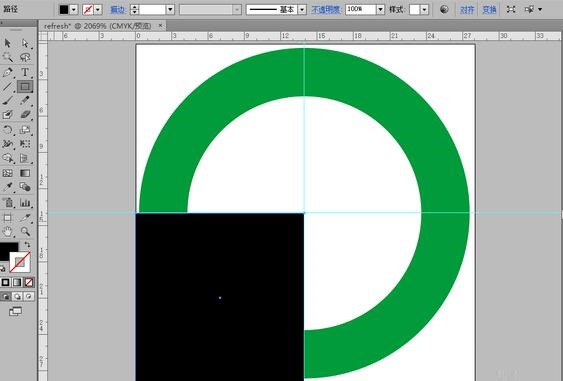Switch to the refresh document tab
This screenshot has width=563, height=381.
98,26
